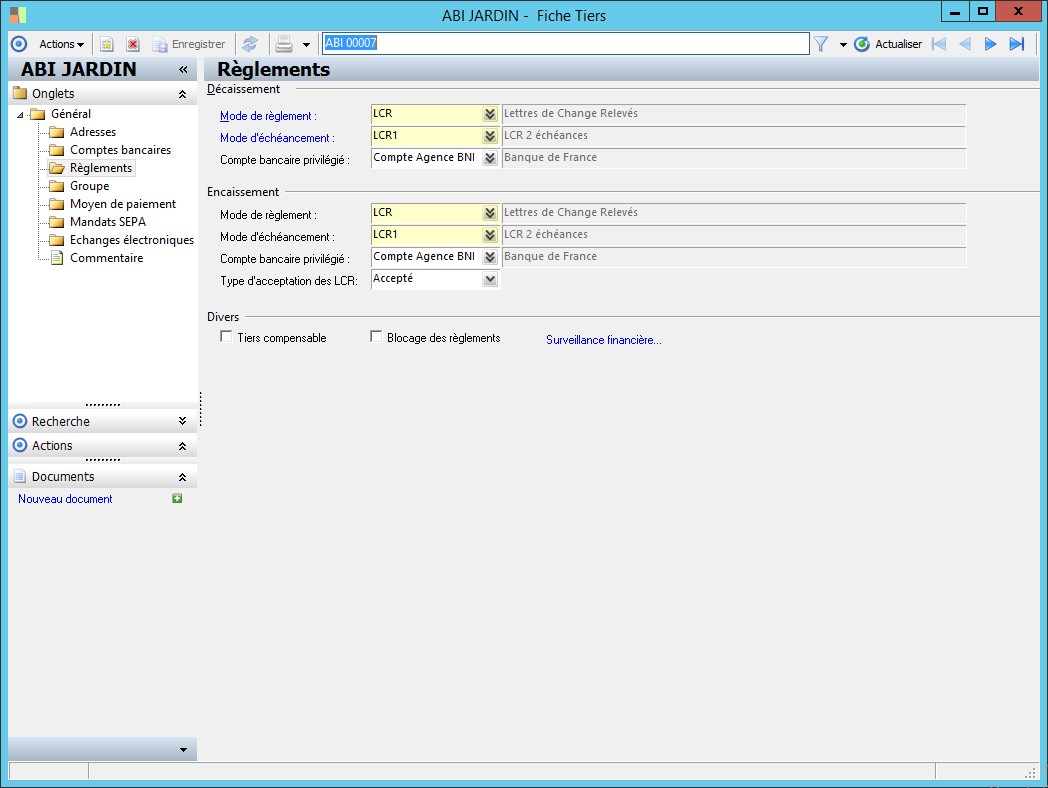This screenshot has width=1048, height=788.
Task: Open the printer options dropdown arrow
Action: point(306,45)
